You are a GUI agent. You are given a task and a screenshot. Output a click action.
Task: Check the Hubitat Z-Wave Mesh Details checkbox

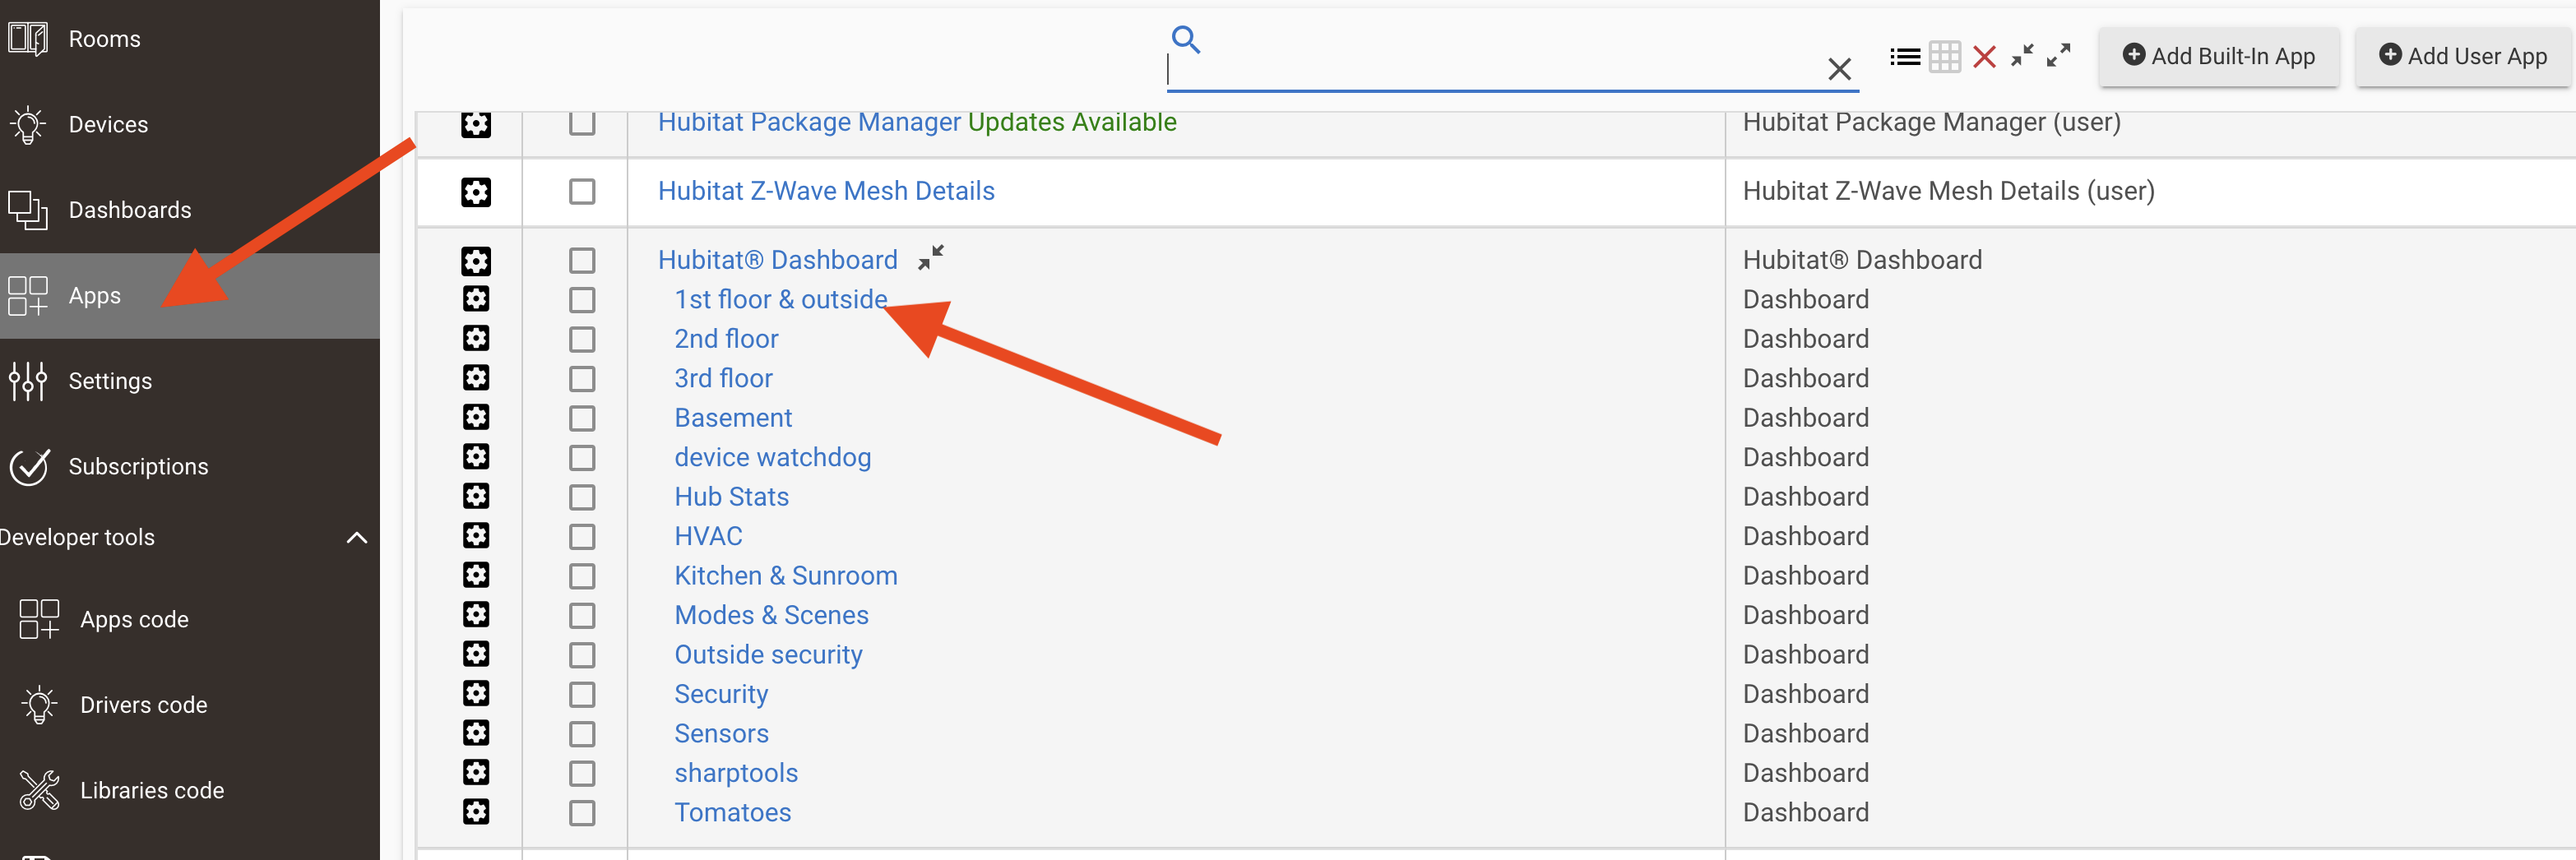pyautogui.click(x=582, y=192)
